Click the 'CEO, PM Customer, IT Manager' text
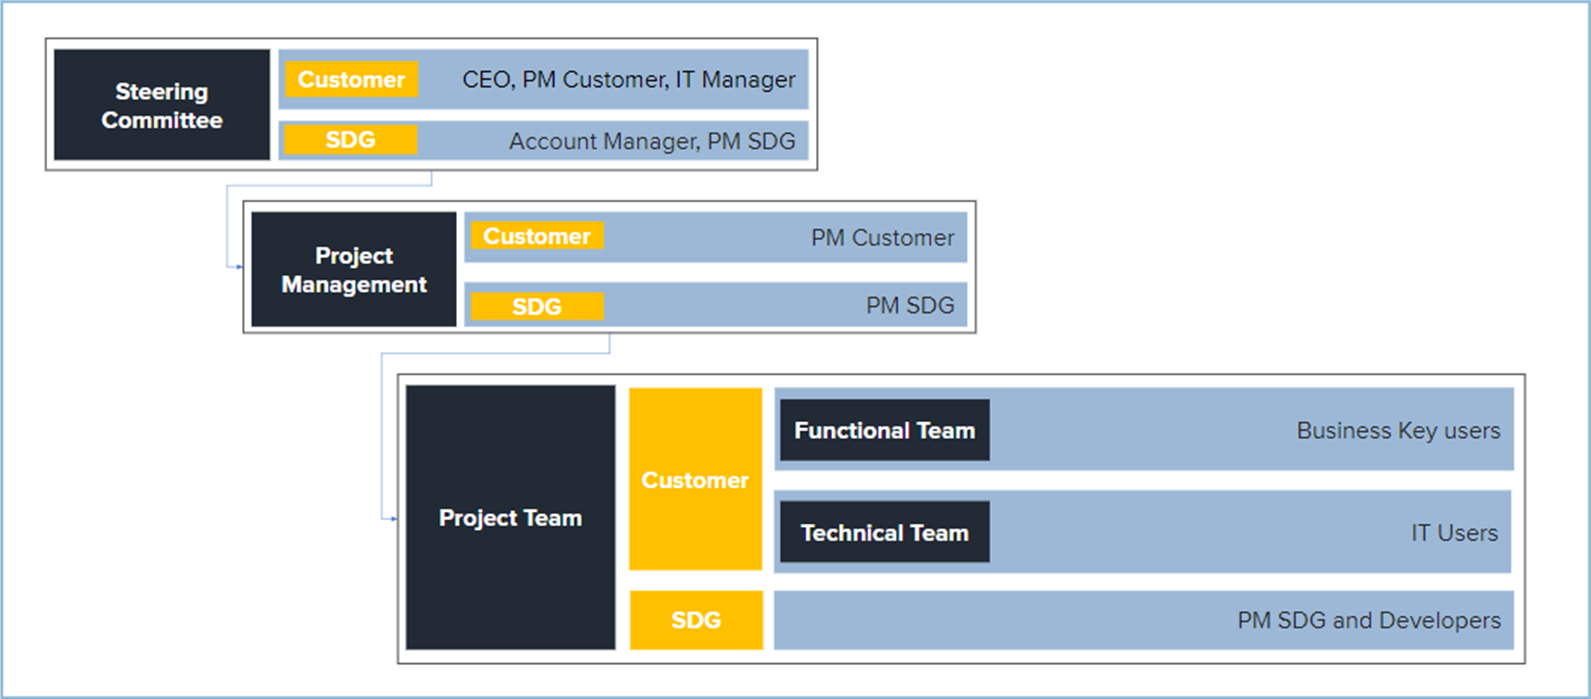Screen dimensions: 1591x699 click(x=628, y=80)
